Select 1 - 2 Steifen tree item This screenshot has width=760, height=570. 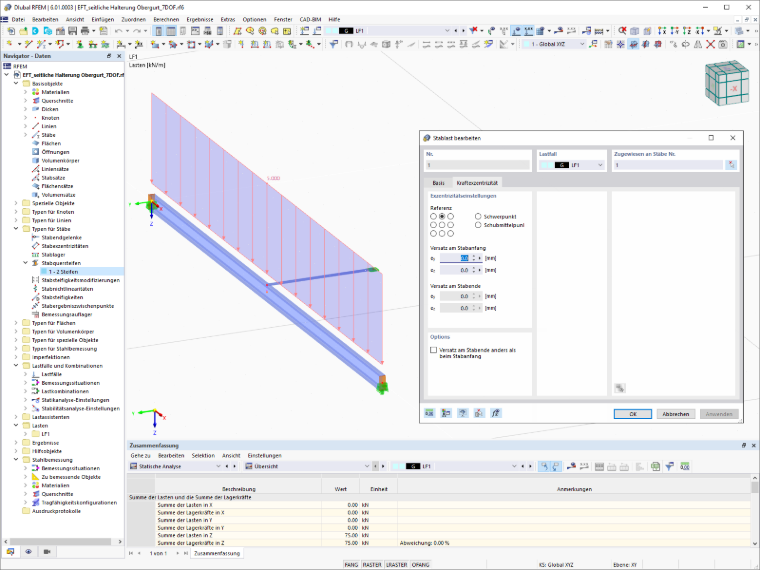63,271
